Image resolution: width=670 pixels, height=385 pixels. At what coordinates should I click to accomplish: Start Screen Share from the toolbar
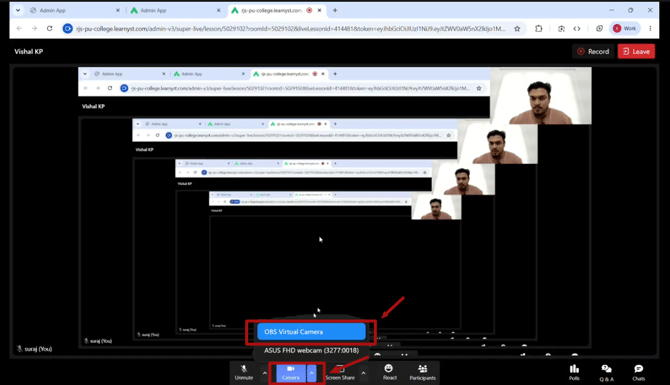(x=340, y=373)
